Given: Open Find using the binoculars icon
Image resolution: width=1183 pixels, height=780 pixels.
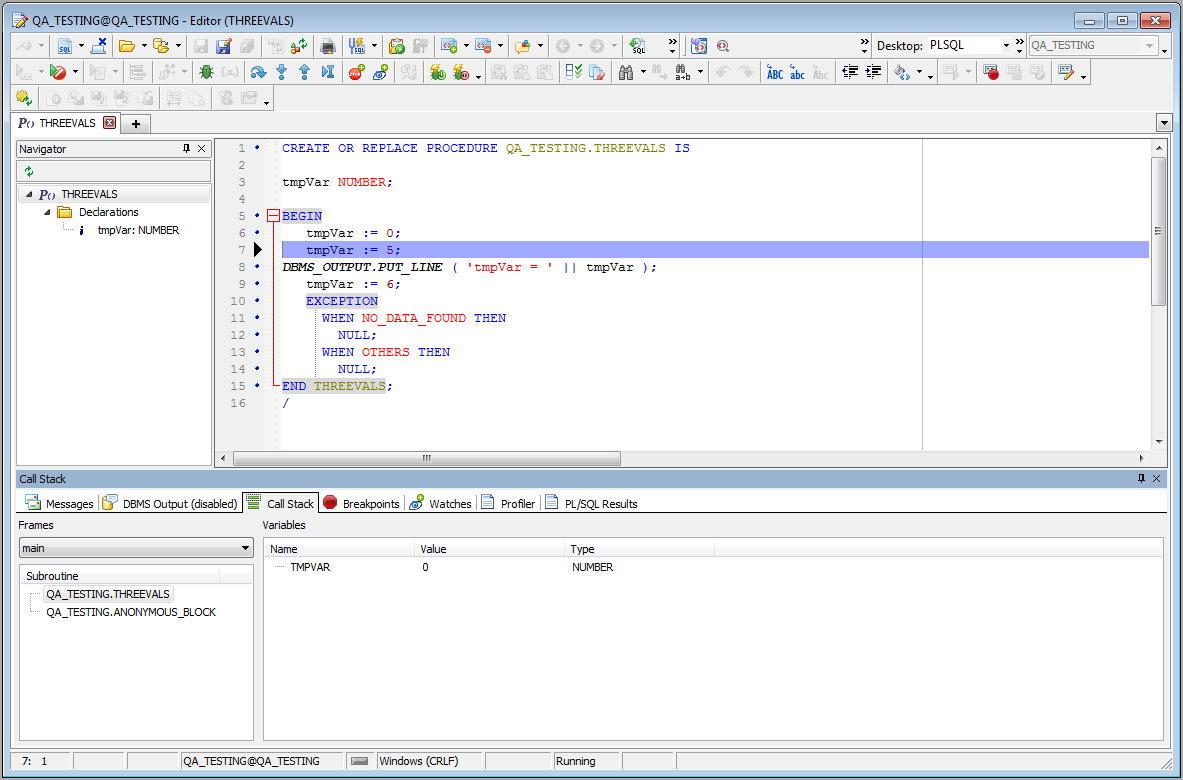Looking at the screenshot, I should tap(626, 71).
